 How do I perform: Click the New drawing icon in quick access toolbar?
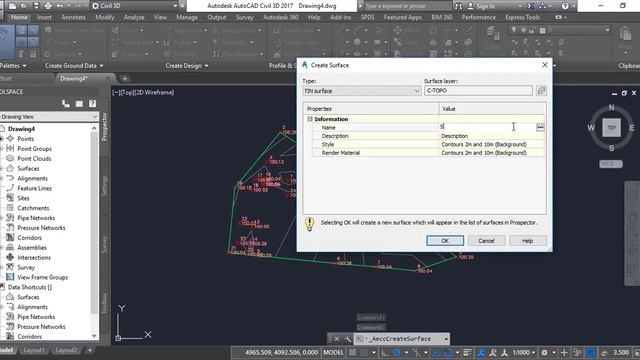click(12, 6)
